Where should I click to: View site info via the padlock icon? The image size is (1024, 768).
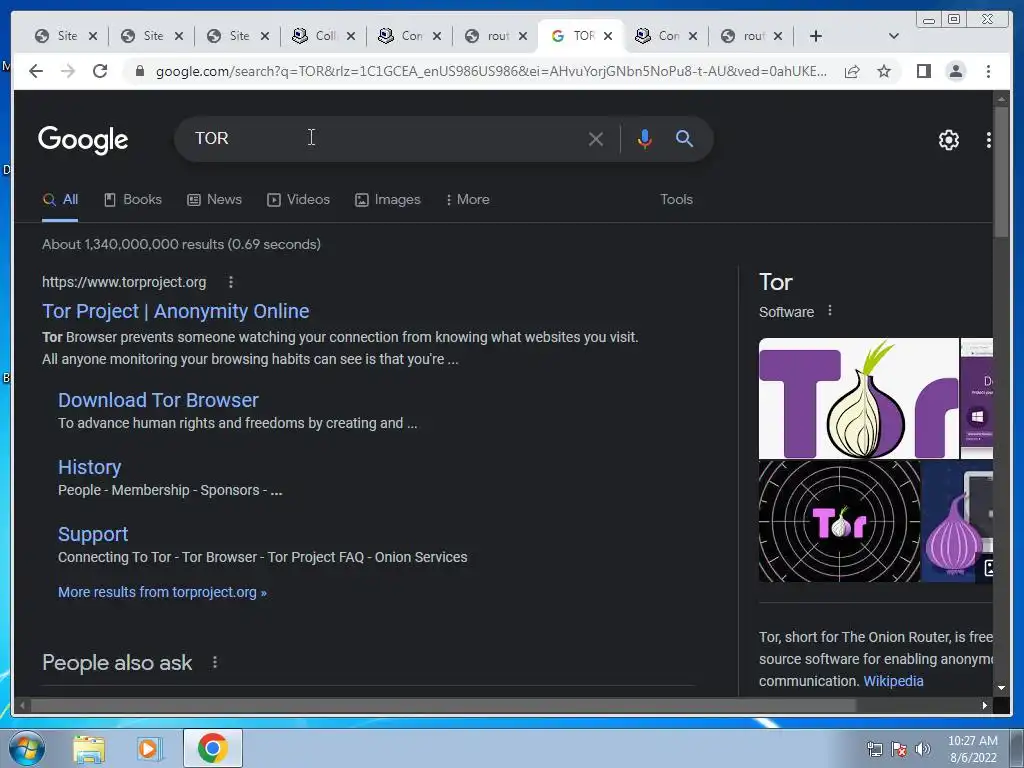pos(139,71)
